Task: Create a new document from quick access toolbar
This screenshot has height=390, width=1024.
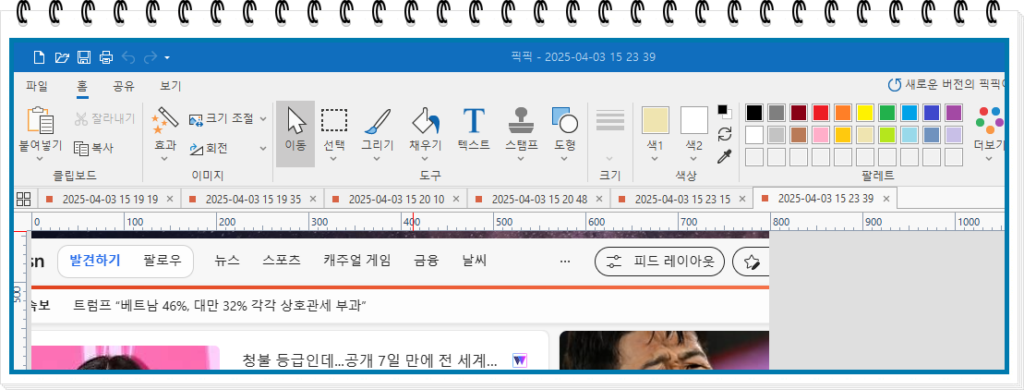Action: click(x=39, y=57)
